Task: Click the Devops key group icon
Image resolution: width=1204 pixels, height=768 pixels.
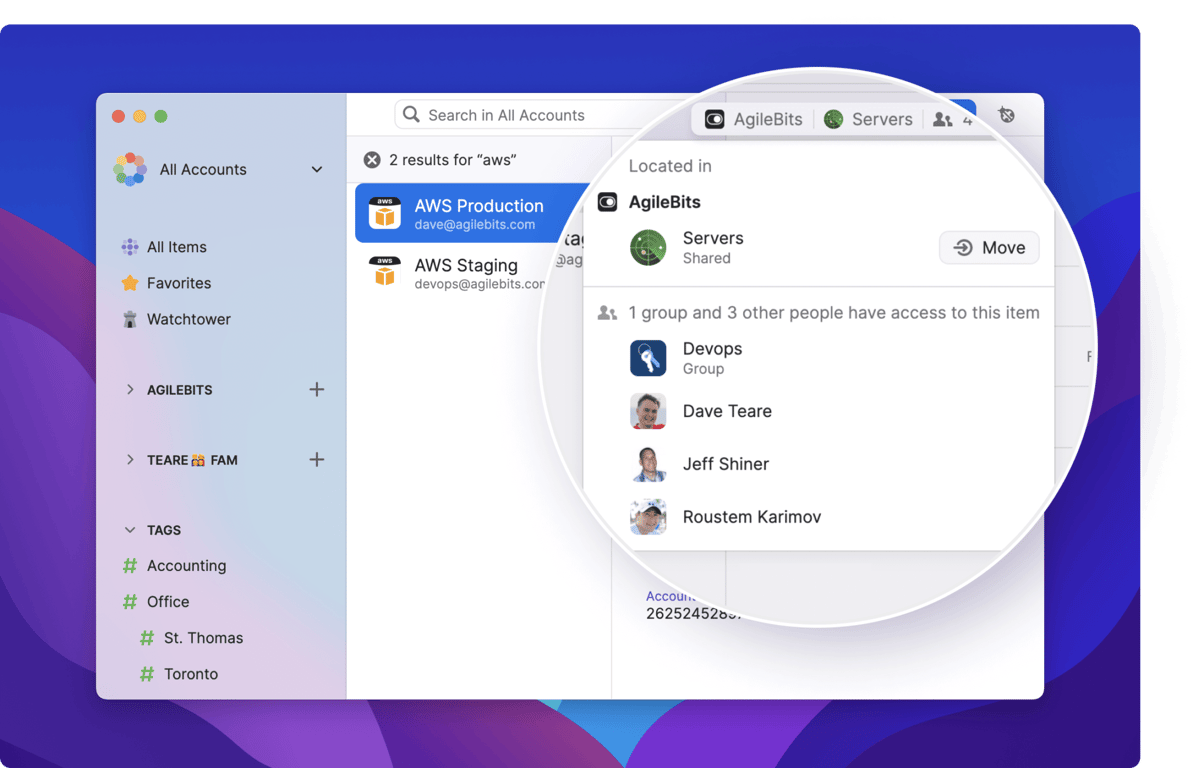Action: pyautogui.click(x=648, y=358)
